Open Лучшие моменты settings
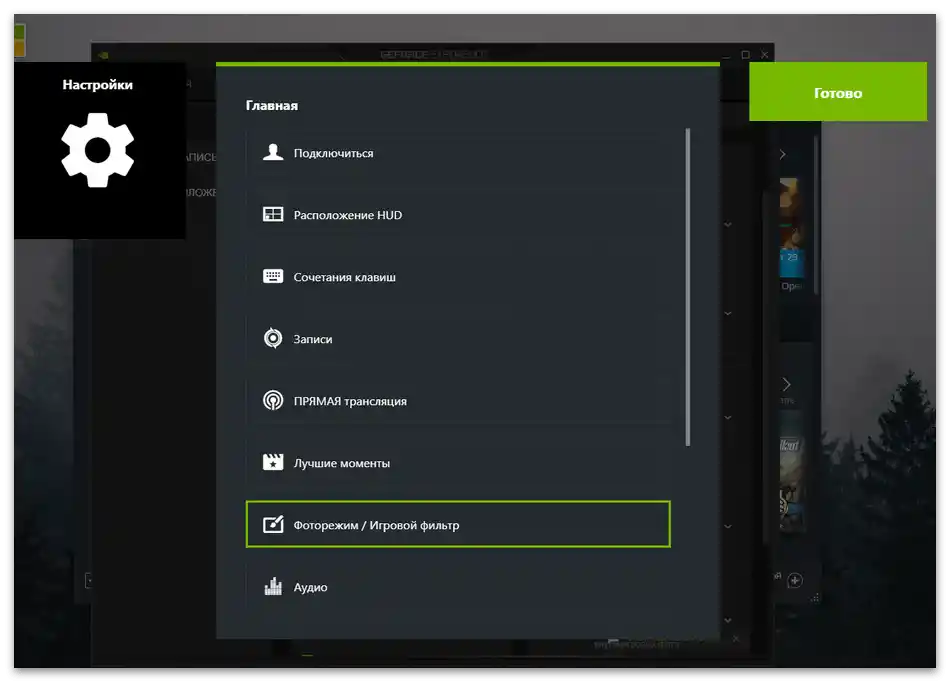Image resolution: width=950 pixels, height=682 pixels. point(458,462)
